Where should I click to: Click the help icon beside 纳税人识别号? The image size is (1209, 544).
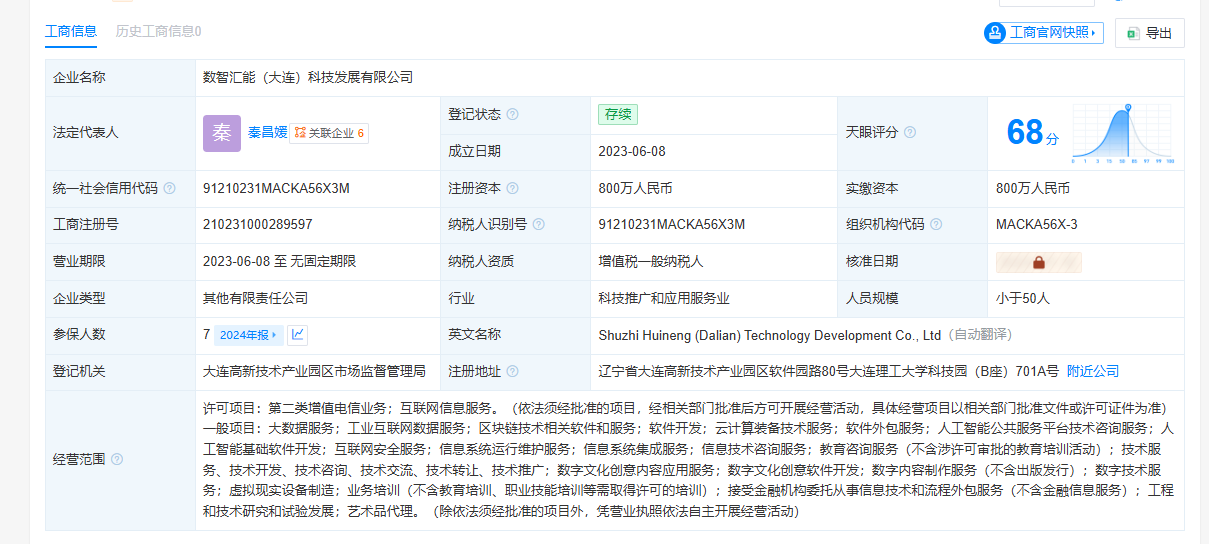click(539, 225)
